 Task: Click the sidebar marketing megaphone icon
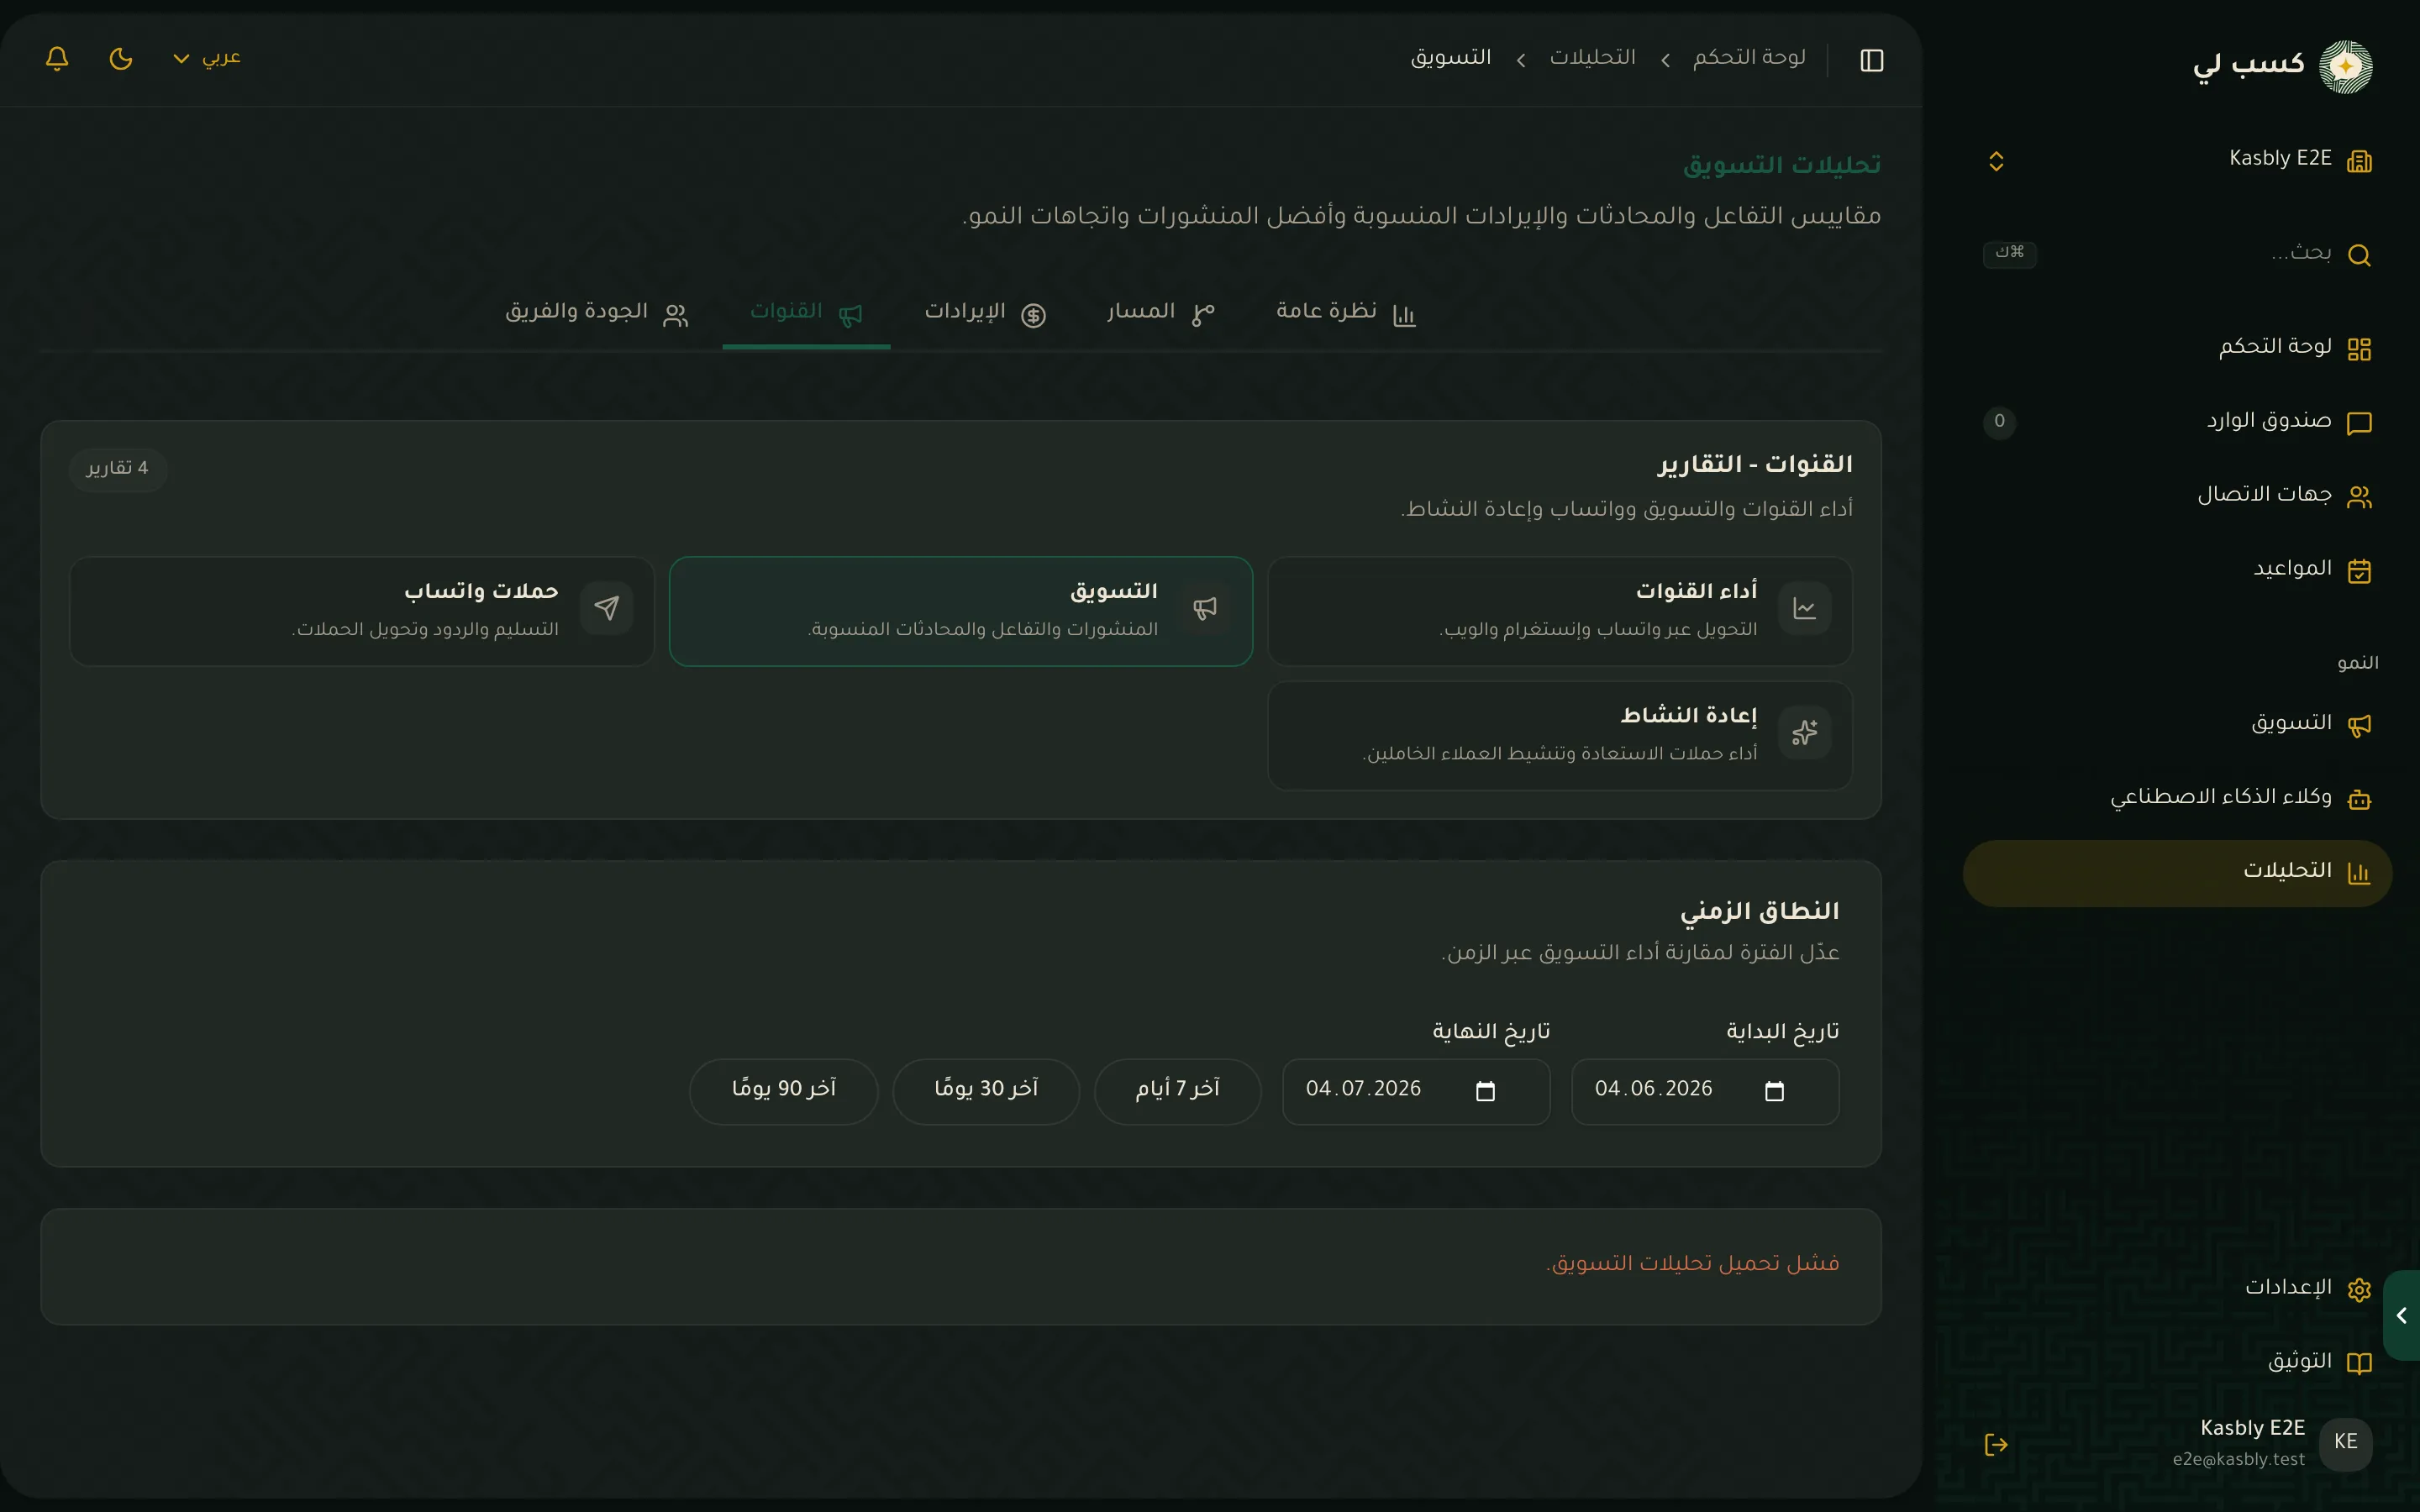point(2359,725)
